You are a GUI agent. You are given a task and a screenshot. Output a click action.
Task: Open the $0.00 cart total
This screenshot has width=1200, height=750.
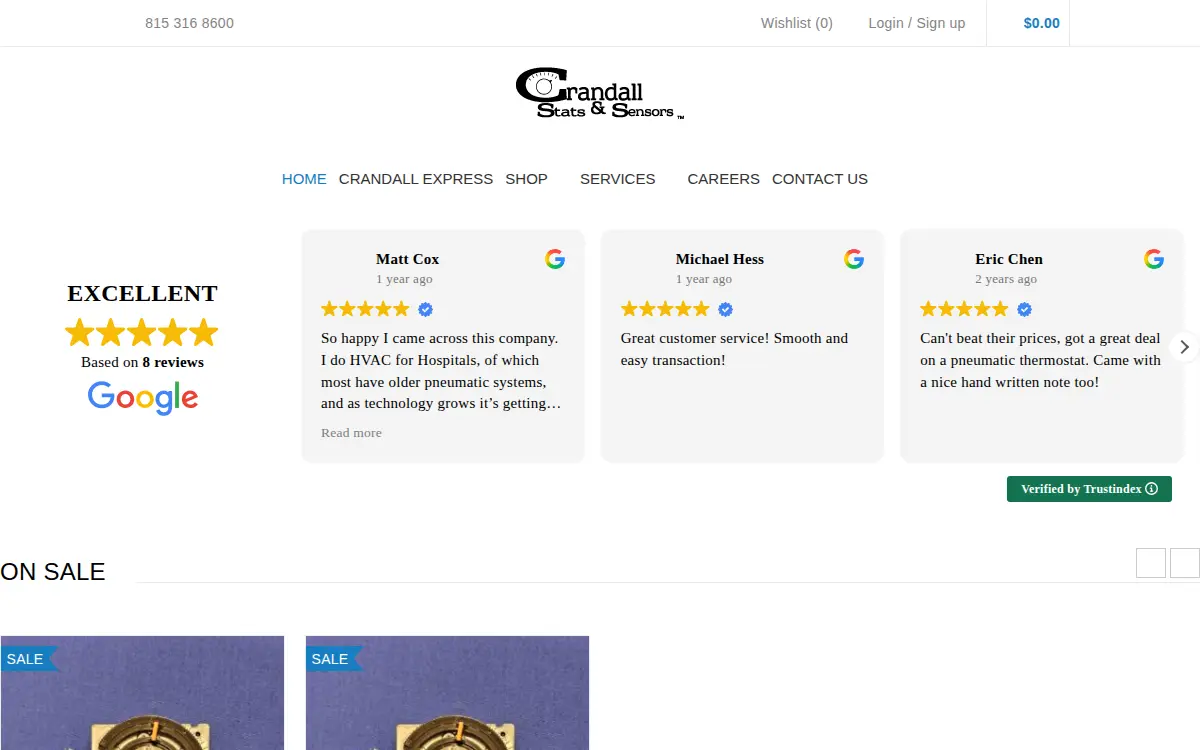click(1042, 23)
